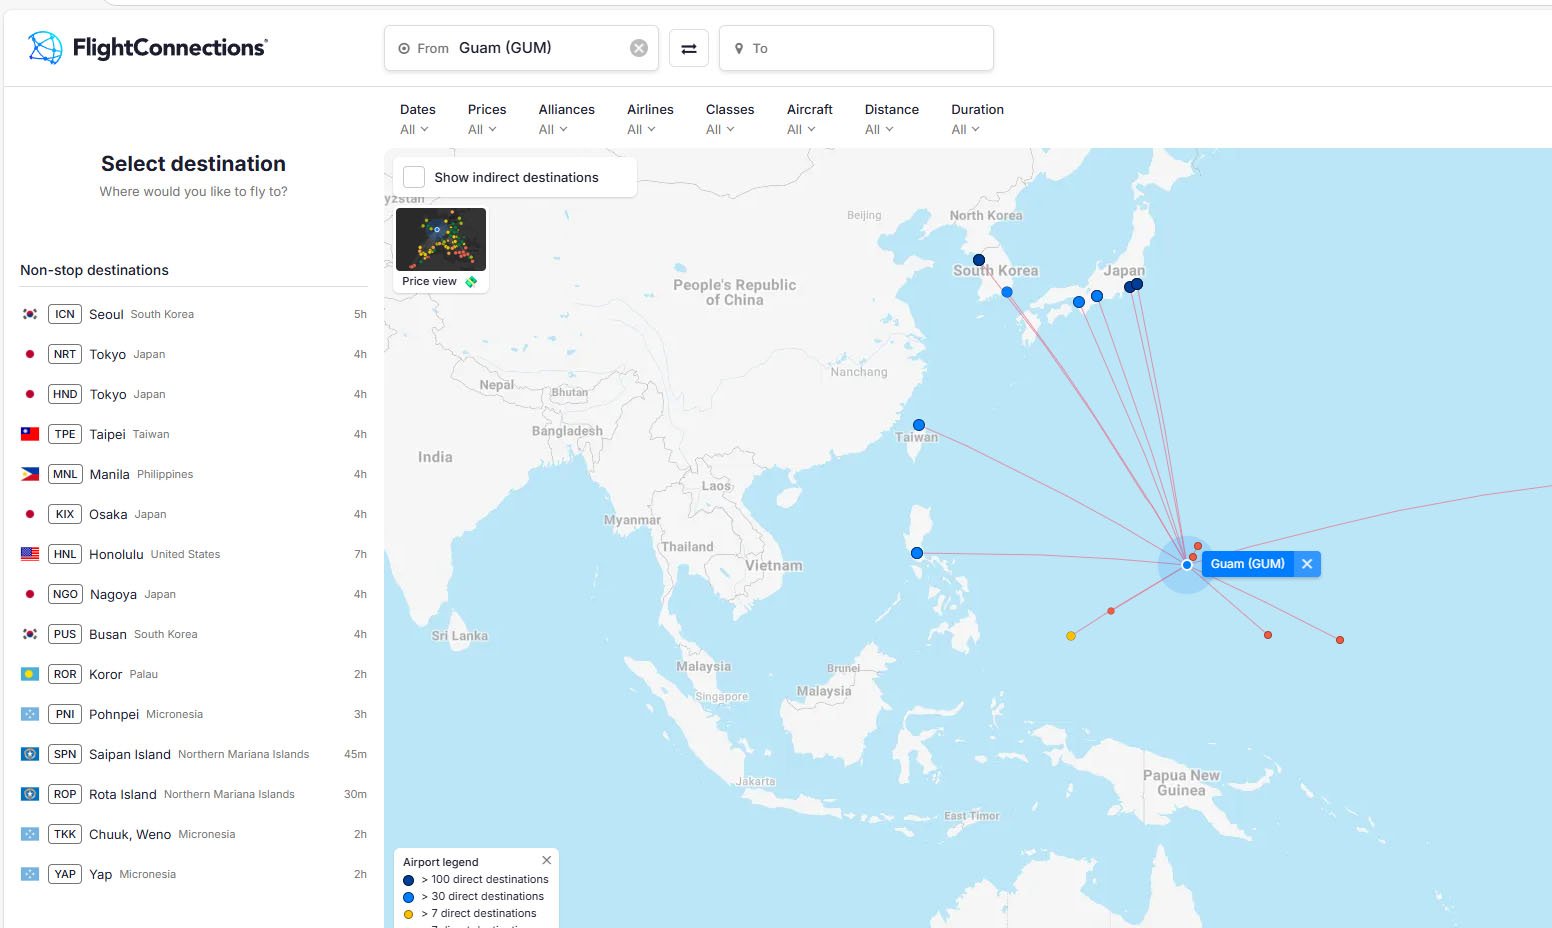Select Chuuk, Weno TKK destination
This screenshot has height=928, width=1552.
pyautogui.click(x=194, y=834)
